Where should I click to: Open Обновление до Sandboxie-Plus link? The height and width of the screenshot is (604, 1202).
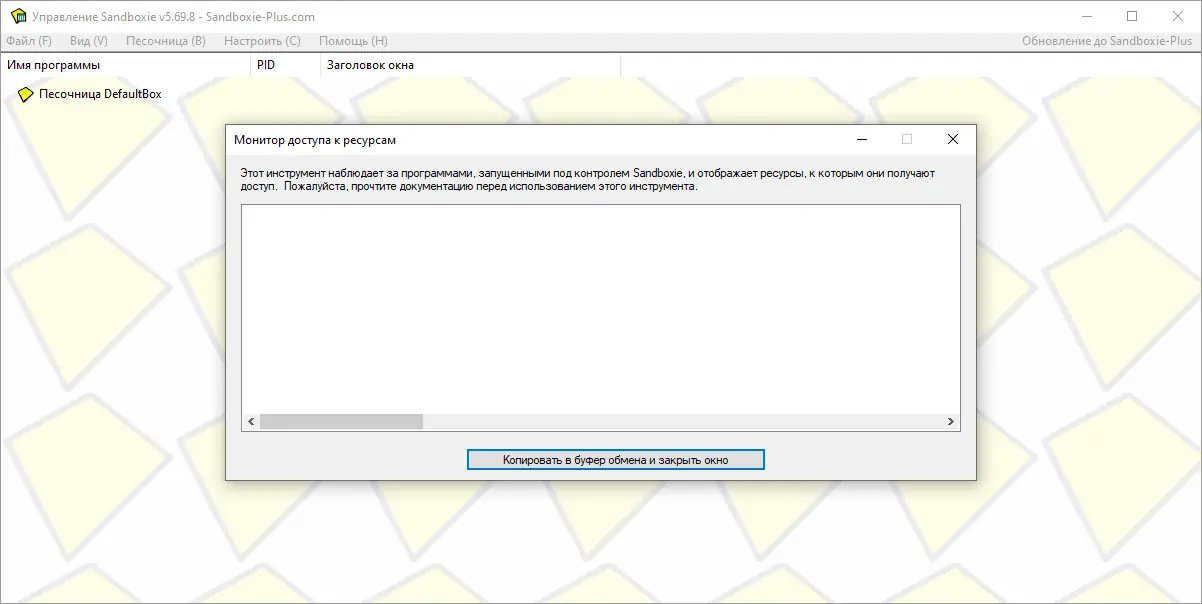1107,41
